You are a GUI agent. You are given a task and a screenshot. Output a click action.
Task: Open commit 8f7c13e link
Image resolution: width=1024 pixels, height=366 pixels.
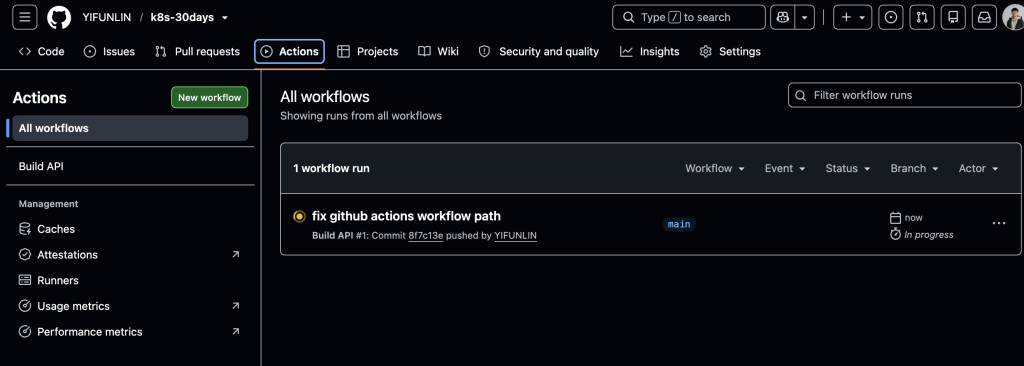426,235
